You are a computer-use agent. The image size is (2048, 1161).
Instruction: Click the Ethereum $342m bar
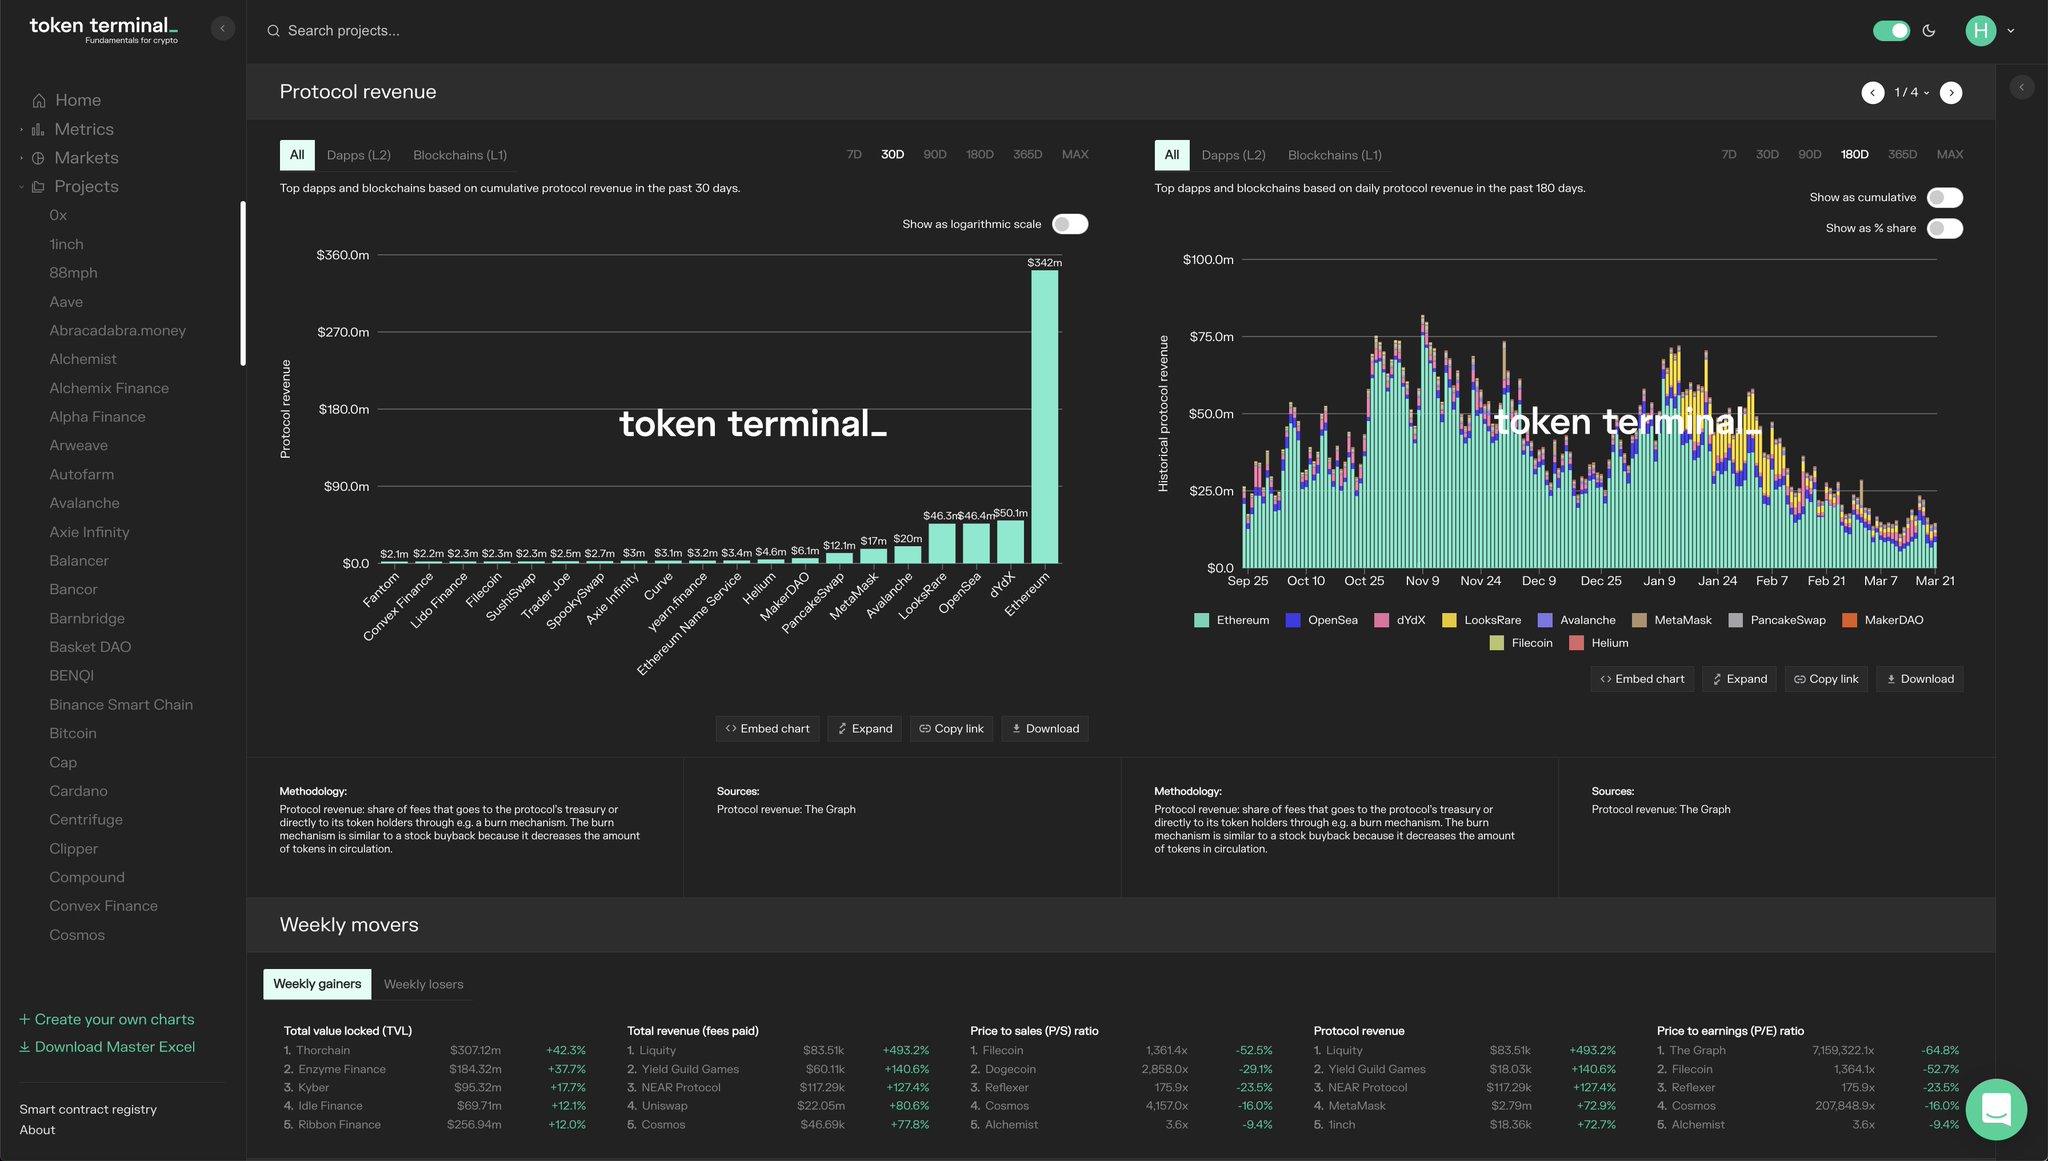(1045, 416)
